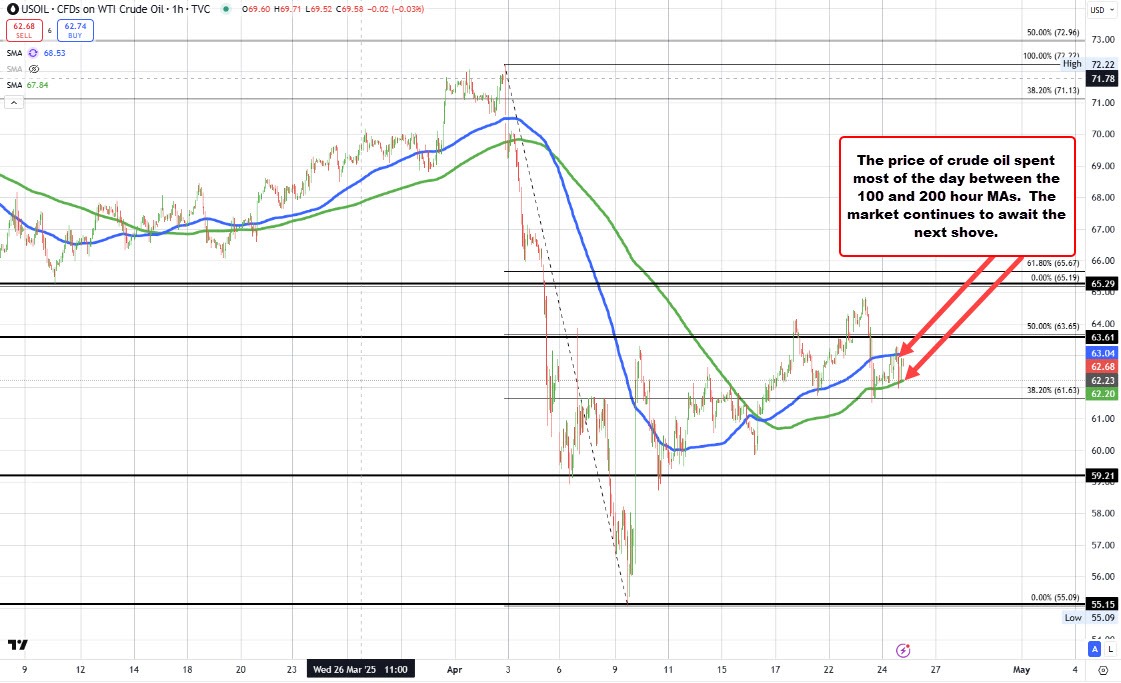Click the 71.78 price axis label
1121x683 pixels.
pyautogui.click(x=1102, y=79)
